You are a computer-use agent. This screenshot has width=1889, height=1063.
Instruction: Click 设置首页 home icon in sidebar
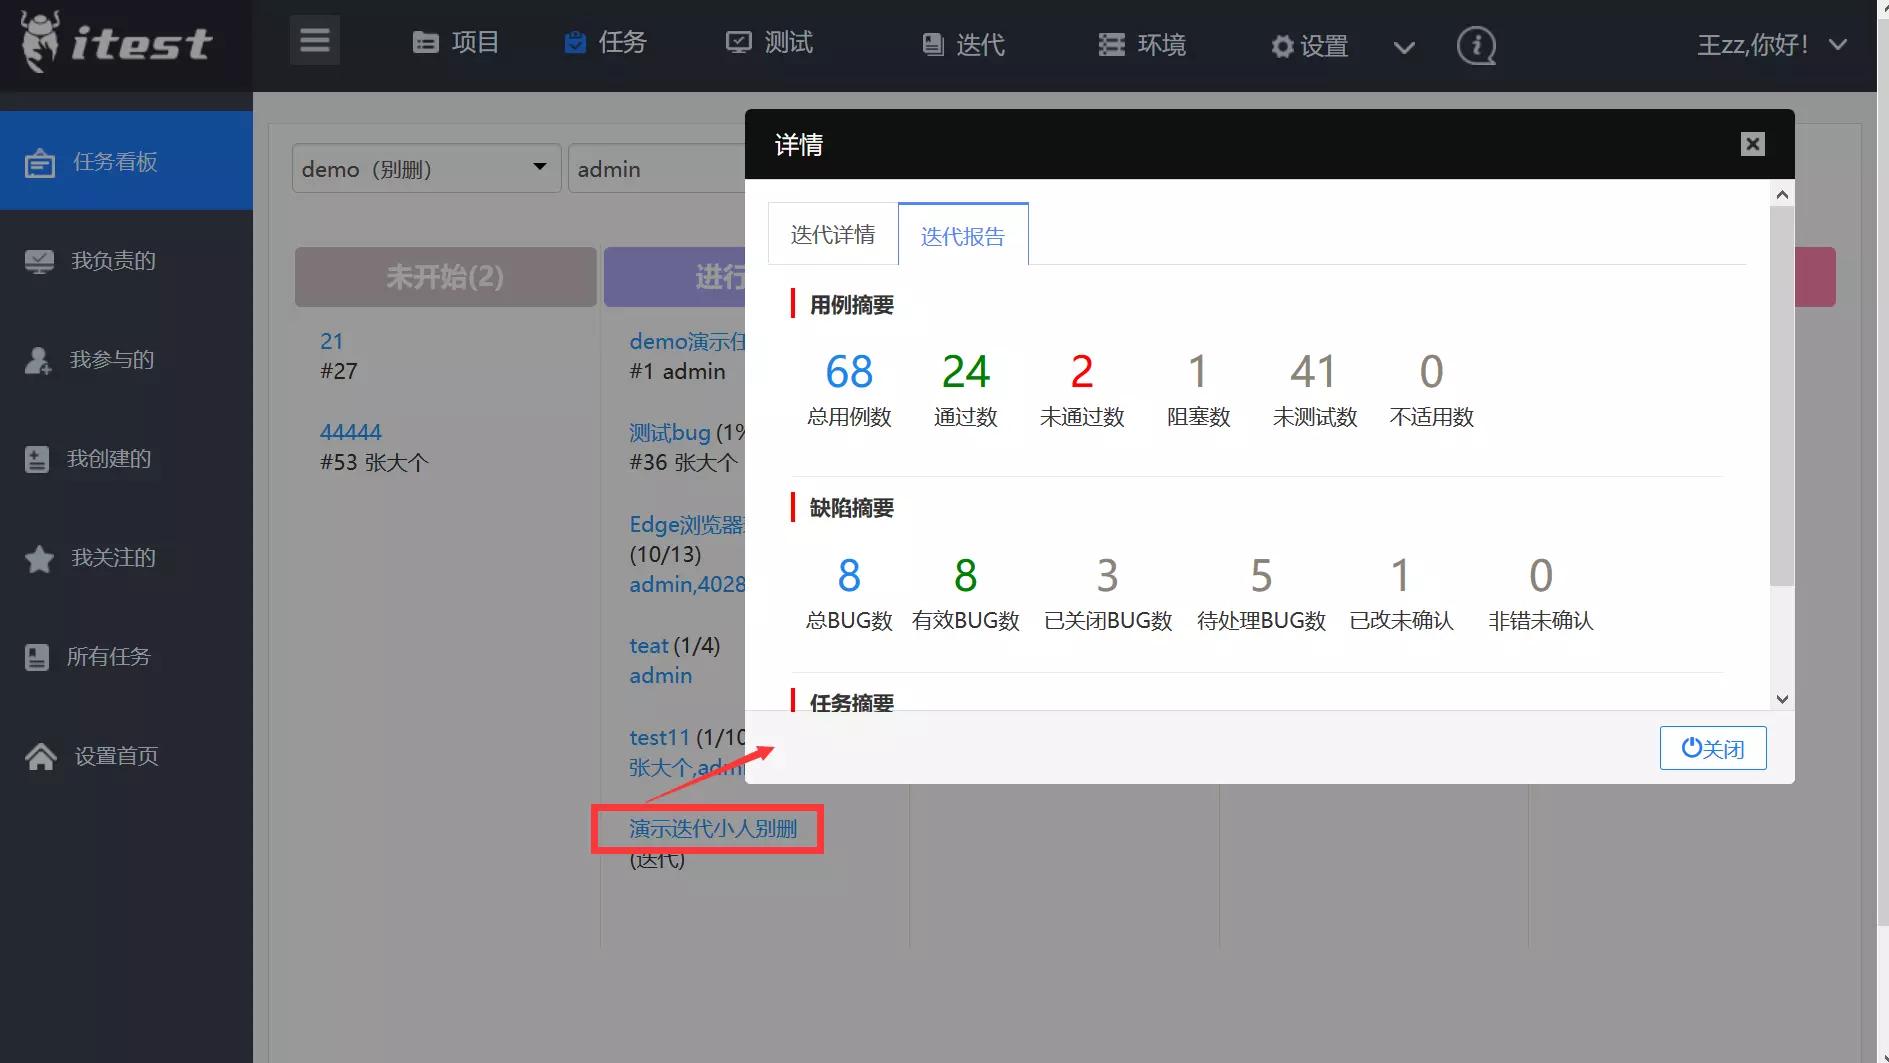click(x=40, y=756)
